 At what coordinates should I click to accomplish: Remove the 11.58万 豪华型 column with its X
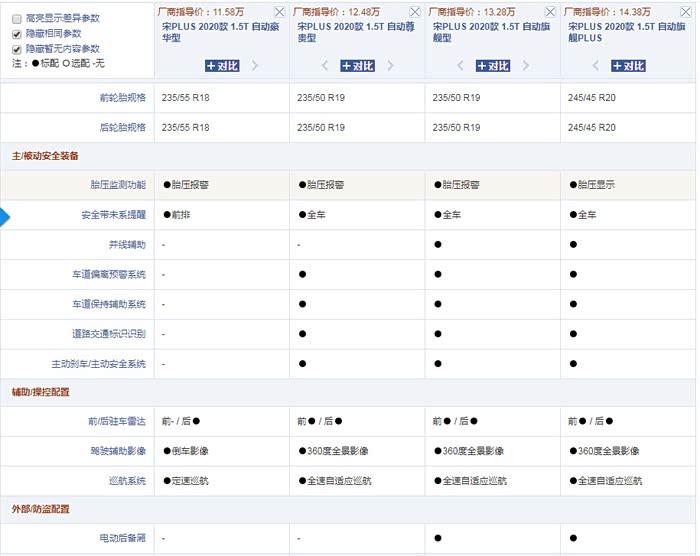[x=279, y=12]
